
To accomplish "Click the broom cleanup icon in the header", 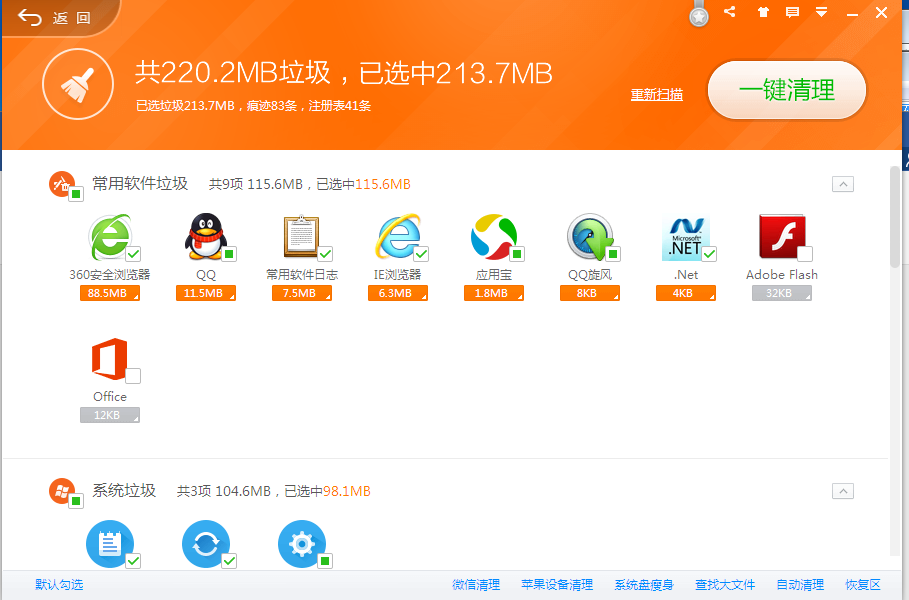I will 78,85.
